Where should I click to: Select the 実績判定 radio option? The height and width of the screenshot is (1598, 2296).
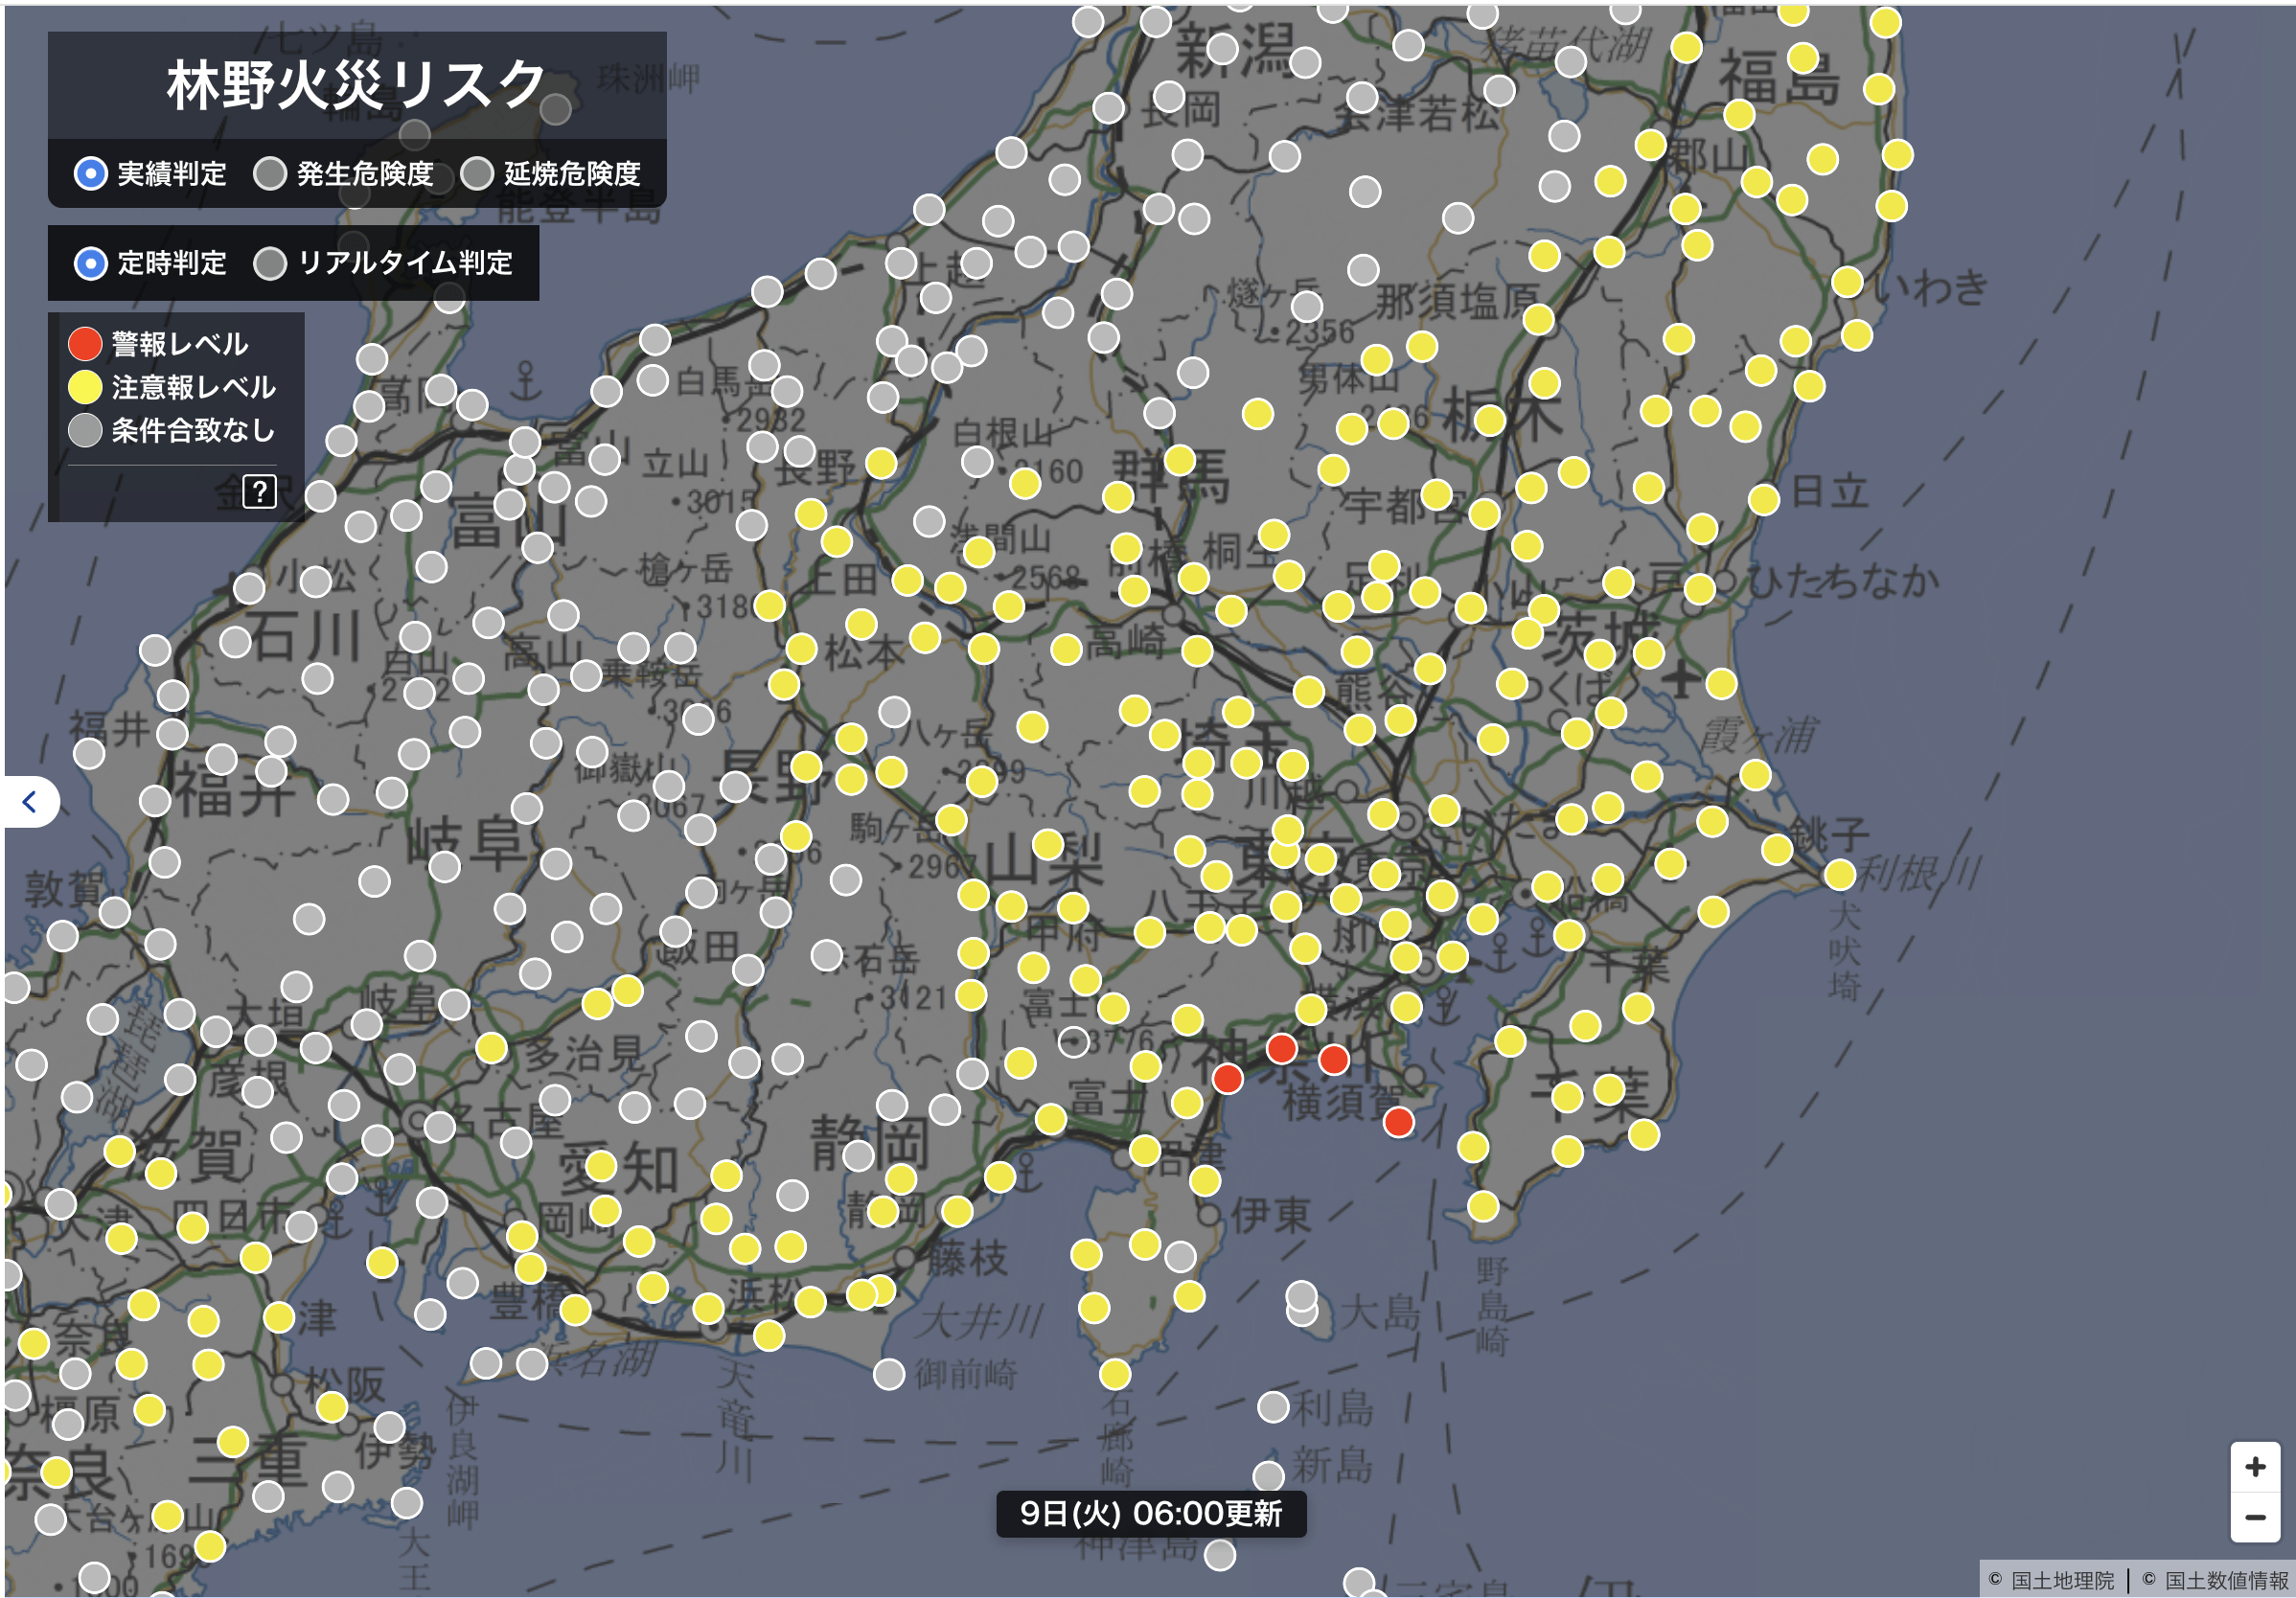91,174
